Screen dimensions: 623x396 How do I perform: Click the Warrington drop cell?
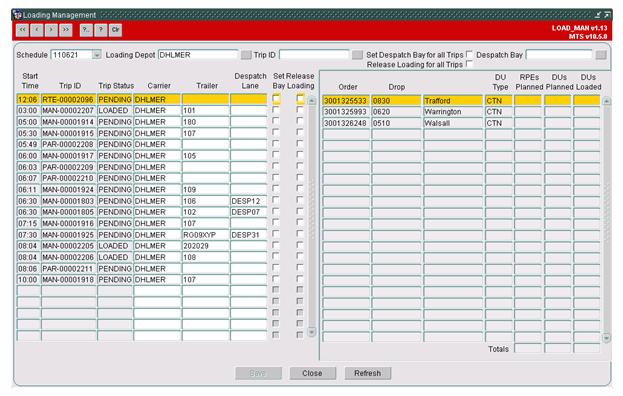click(453, 112)
